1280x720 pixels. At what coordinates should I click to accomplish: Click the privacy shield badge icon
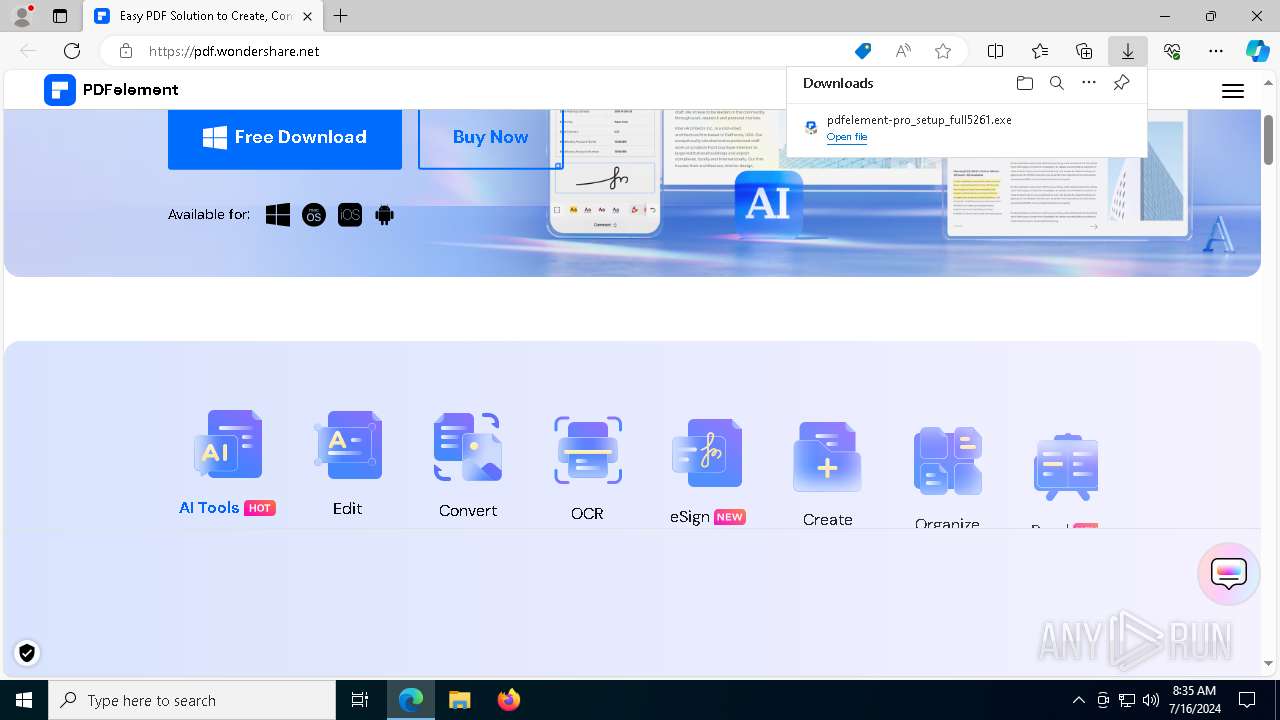pos(27,653)
